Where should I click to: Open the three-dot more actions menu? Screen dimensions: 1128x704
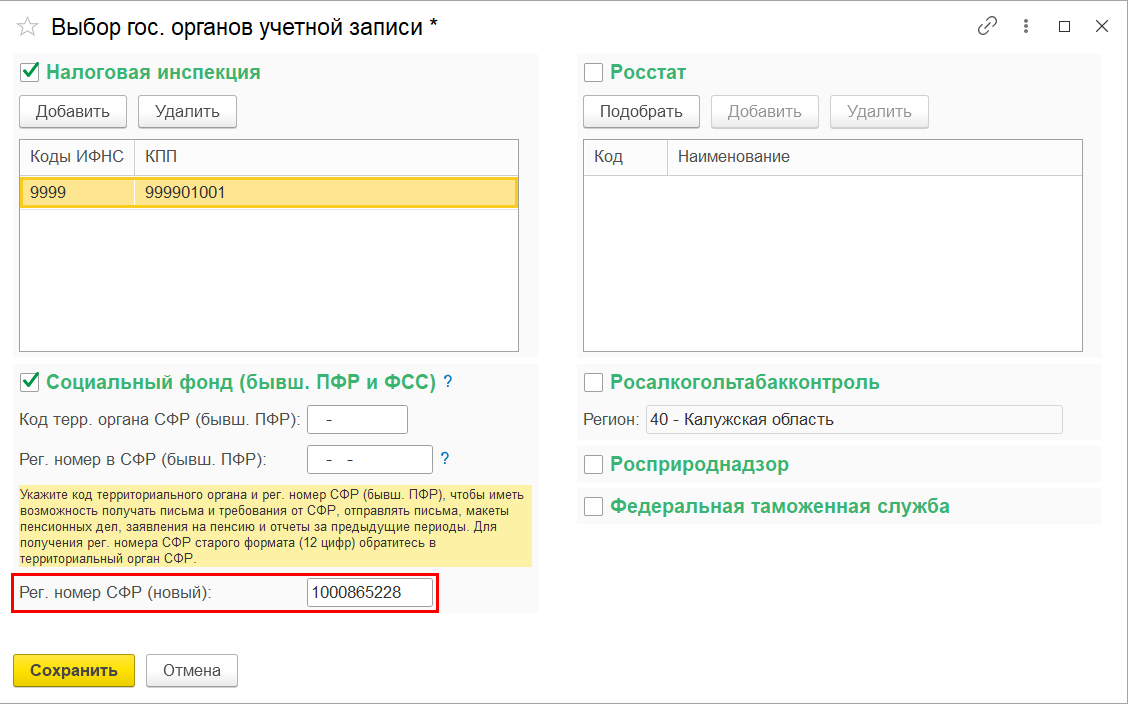coord(1026,27)
